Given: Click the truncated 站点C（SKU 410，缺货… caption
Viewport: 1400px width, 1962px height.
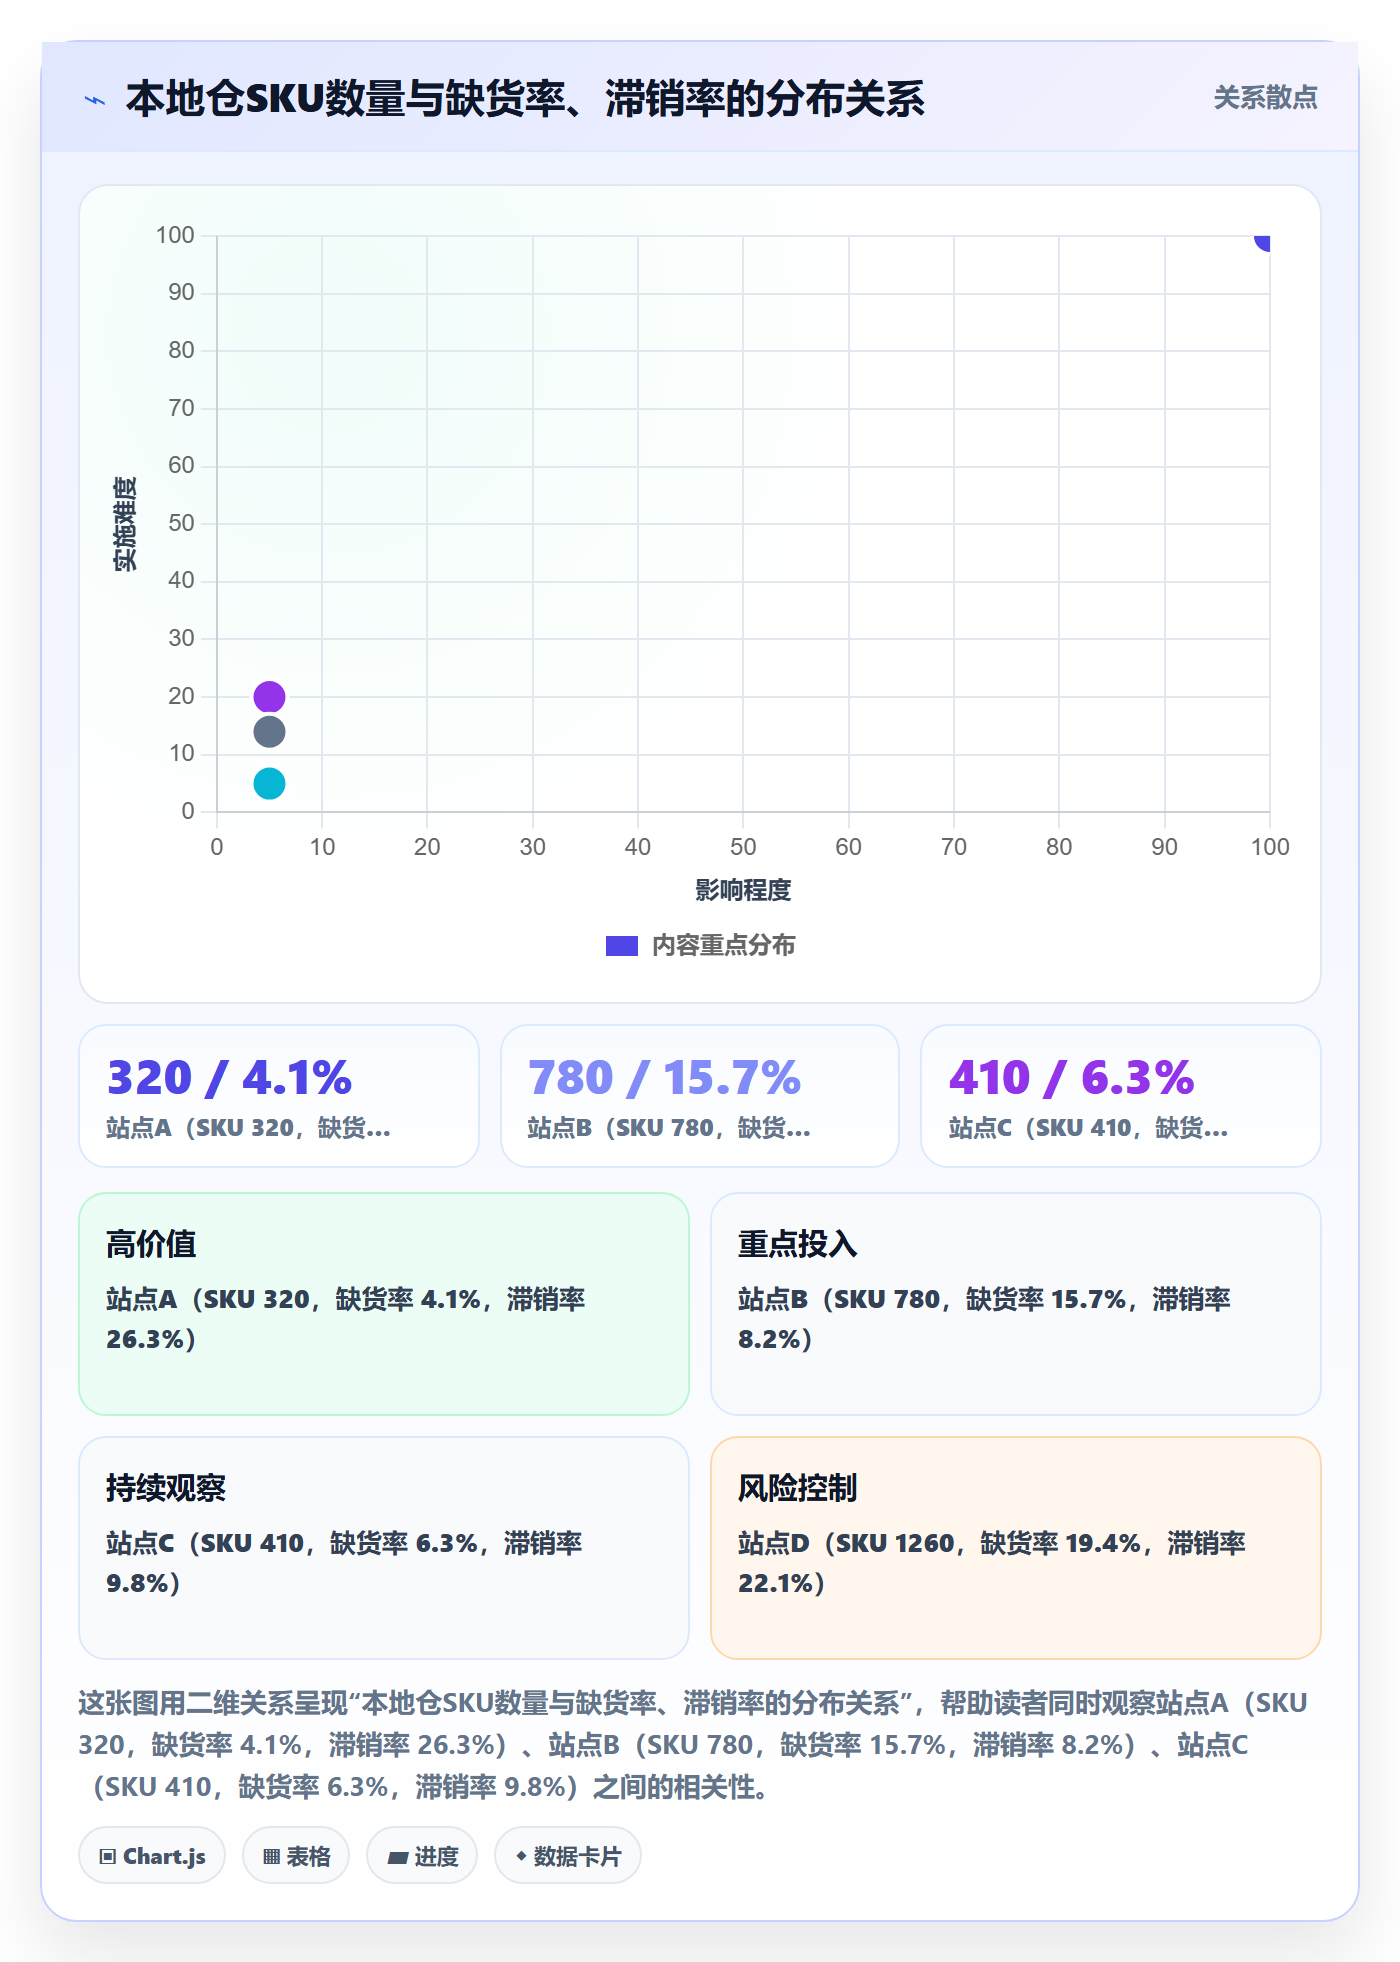Looking at the screenshot, I should (1088, 1128).
